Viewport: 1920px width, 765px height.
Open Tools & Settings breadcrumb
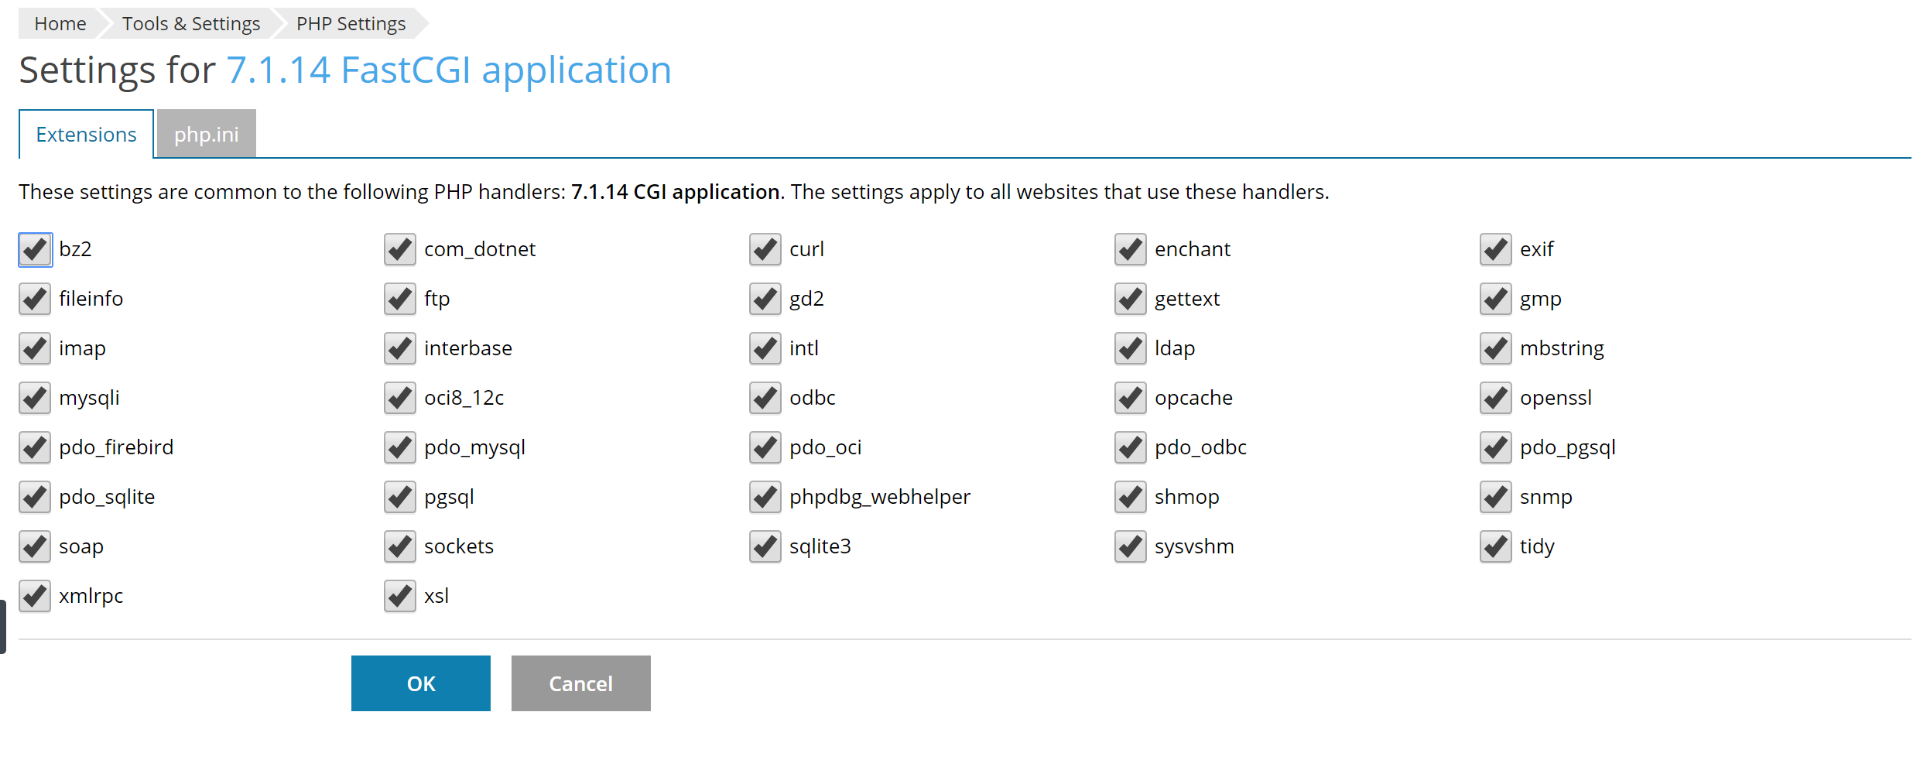pos(191,23)
